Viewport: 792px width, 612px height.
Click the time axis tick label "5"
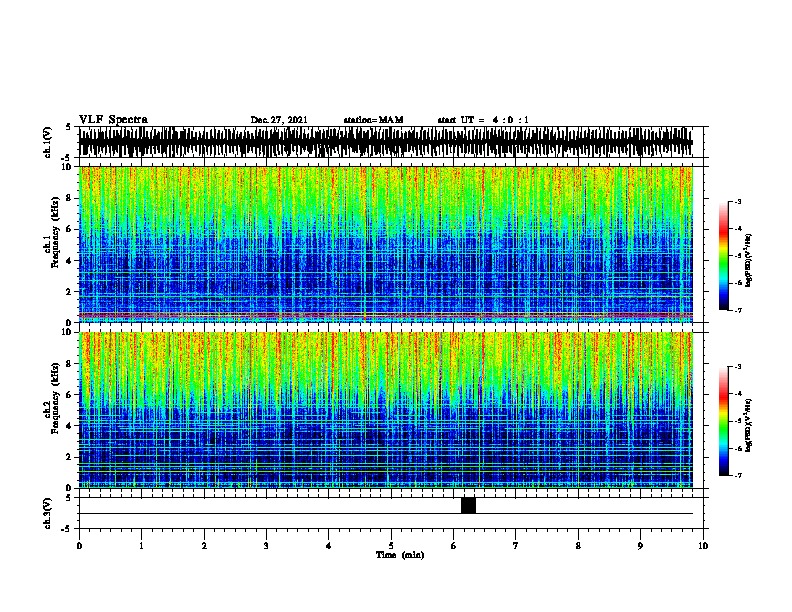(391, 545)
